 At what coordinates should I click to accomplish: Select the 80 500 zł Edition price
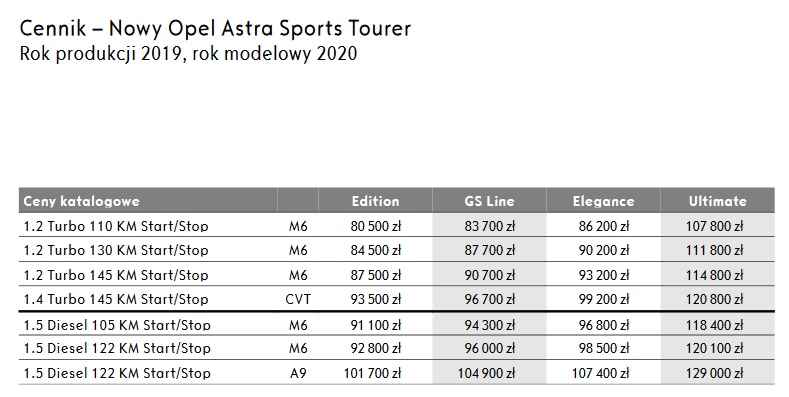(375, 226)
